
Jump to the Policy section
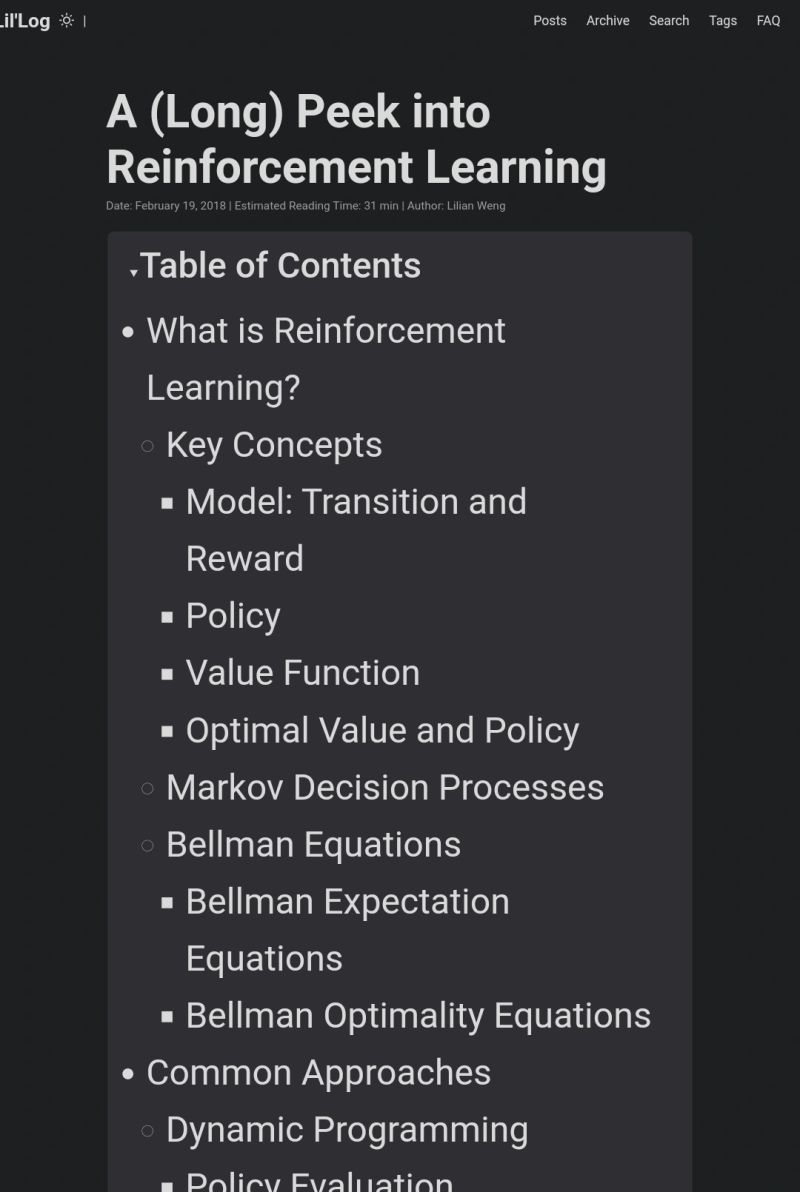pos(233,616)
